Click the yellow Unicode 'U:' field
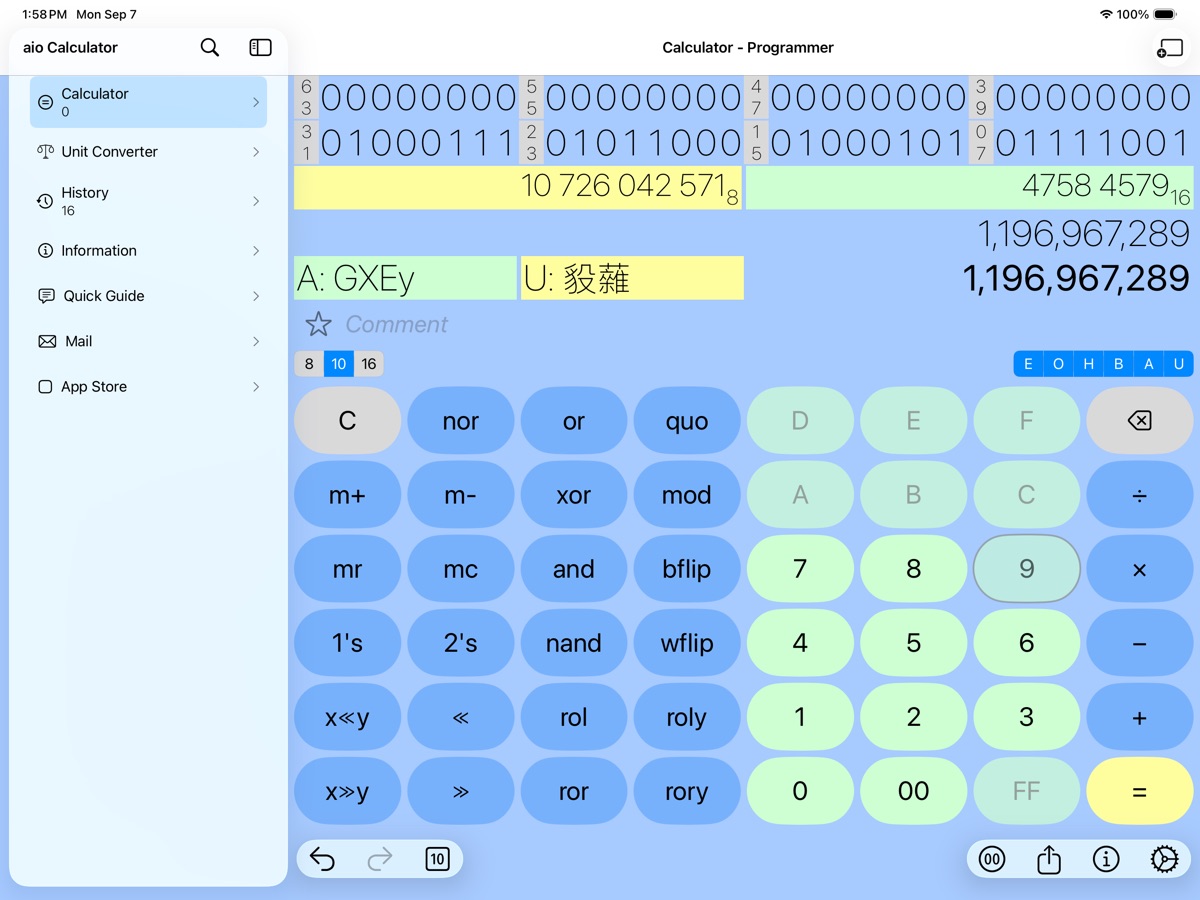The image size is (1200, 900). tap(632, 278)
